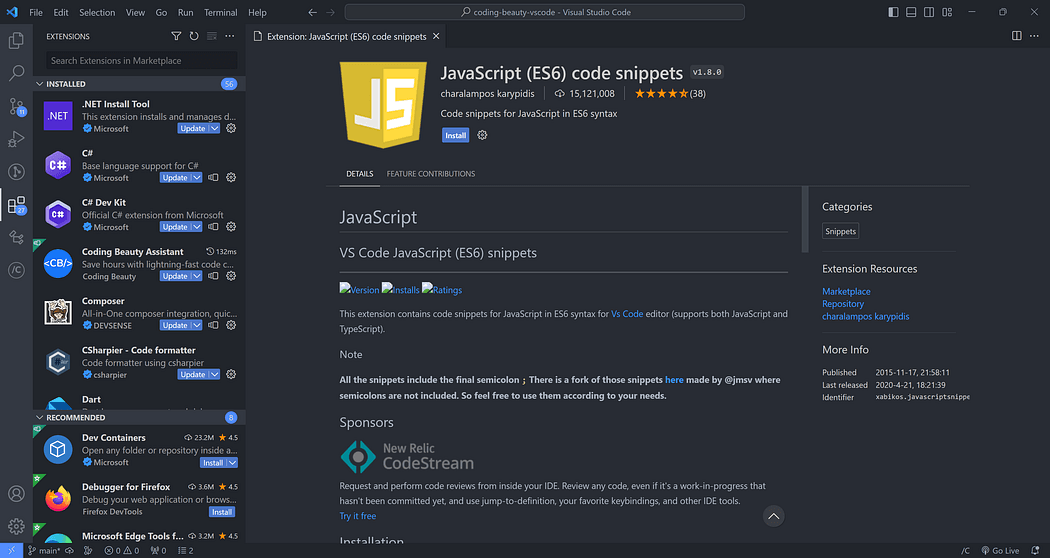The width and height of the screenshot is (1050, 558).
Task: Open Update dropdown arrow for C# Dev Kit
Action: pyautogui.click(x=197, y=226)
